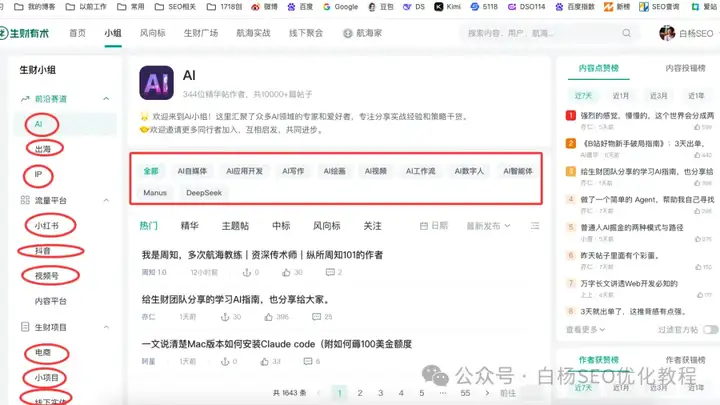Screen dimensions: 720x405
Task: Click the 生财有术 site logo
Action: point(24,33)
